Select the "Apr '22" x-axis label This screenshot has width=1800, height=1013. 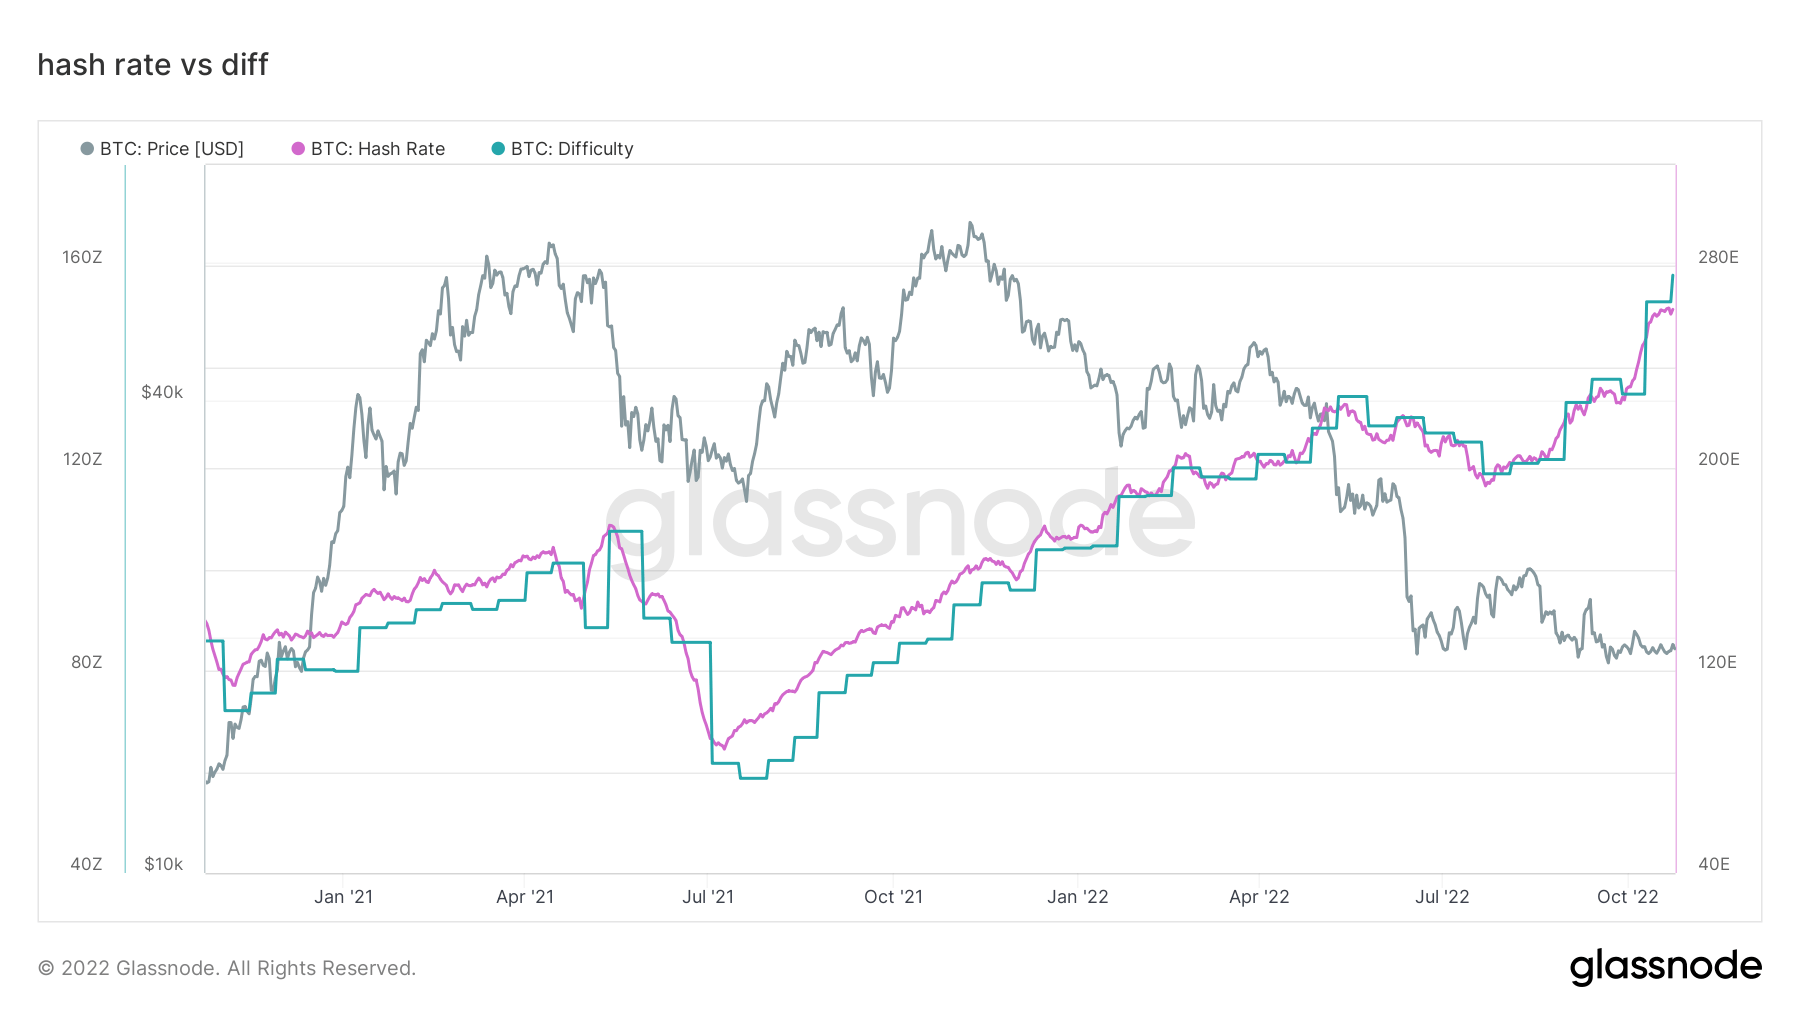[x=1259, y=897]
